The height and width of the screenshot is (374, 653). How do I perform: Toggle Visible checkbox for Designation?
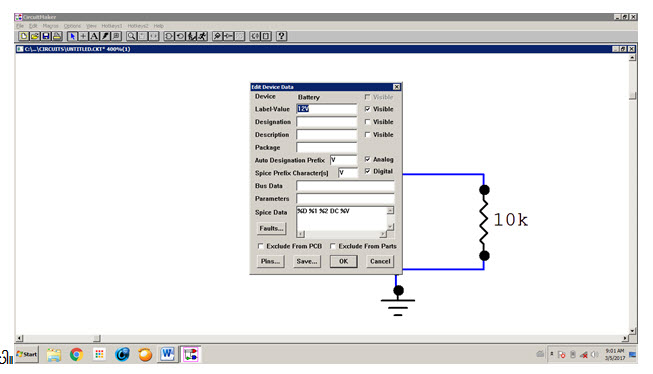pos(367,122)
